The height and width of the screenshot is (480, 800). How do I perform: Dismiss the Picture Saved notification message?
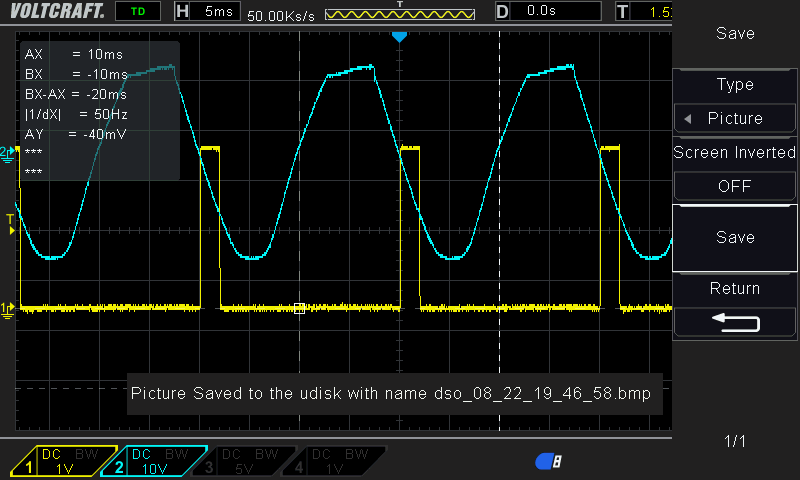tap(396, 394)
